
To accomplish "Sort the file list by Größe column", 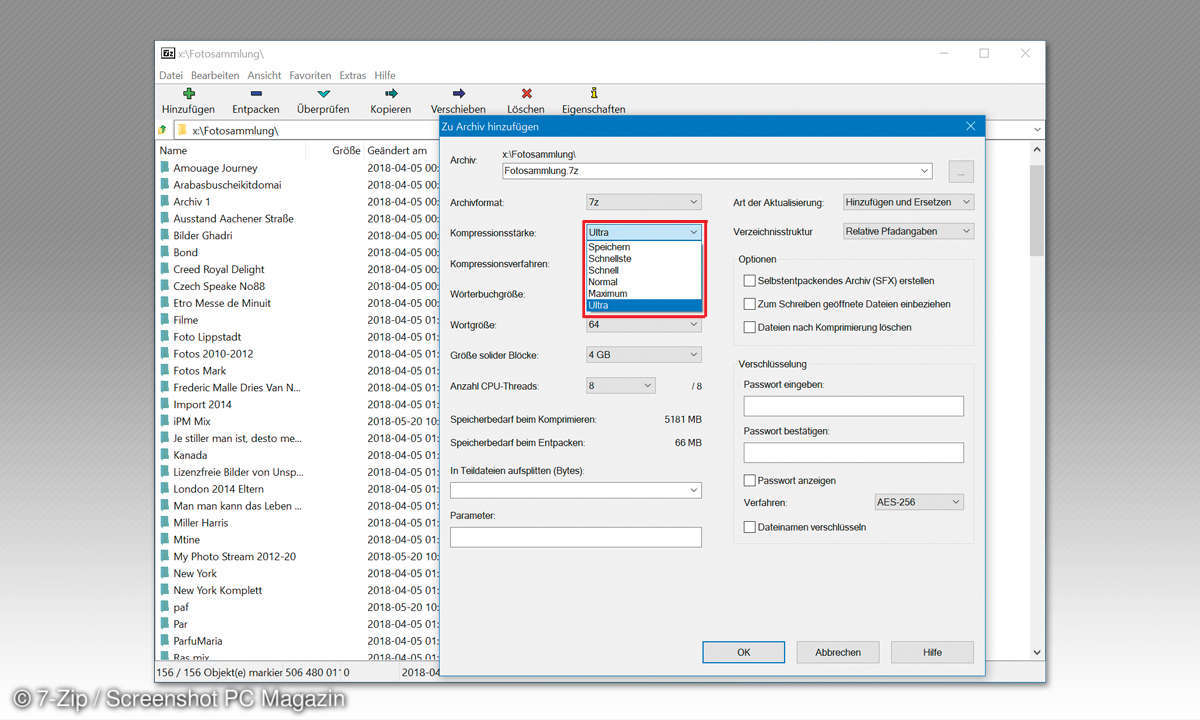I will pos(346,150).
